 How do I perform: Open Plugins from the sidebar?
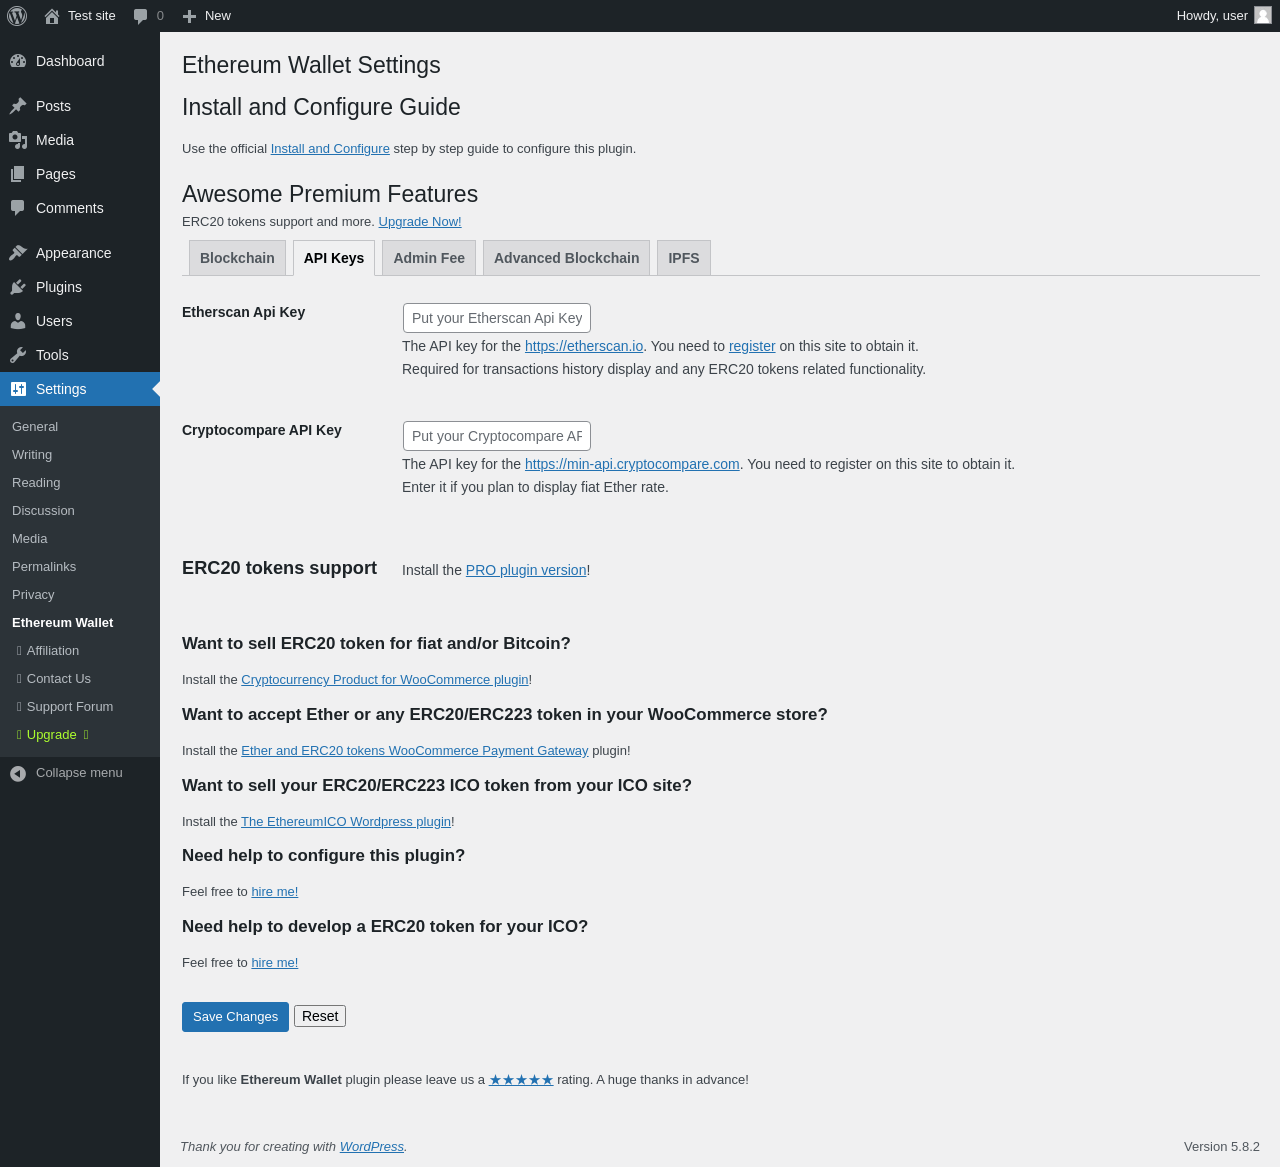coord(59,287)
